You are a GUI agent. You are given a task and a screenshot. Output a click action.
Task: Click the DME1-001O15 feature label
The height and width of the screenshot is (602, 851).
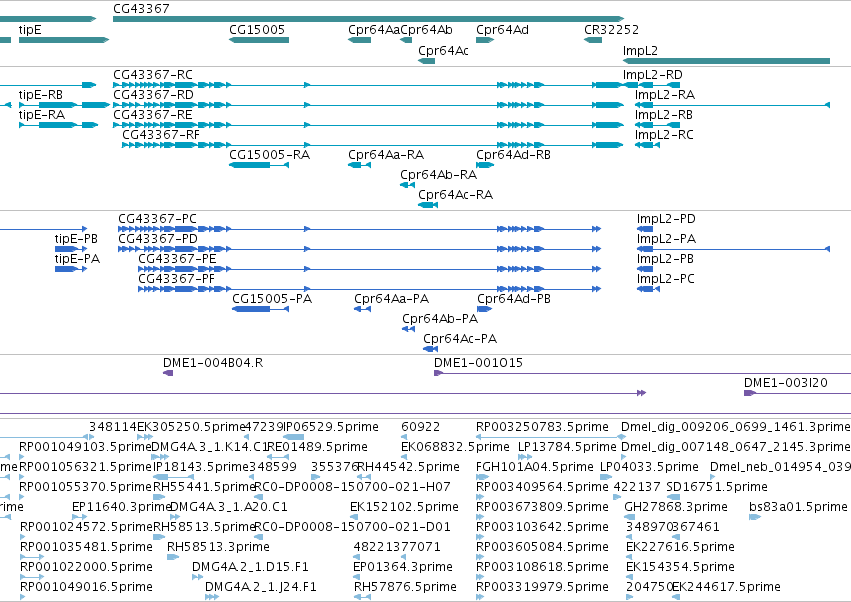click(x=478, y=363)
